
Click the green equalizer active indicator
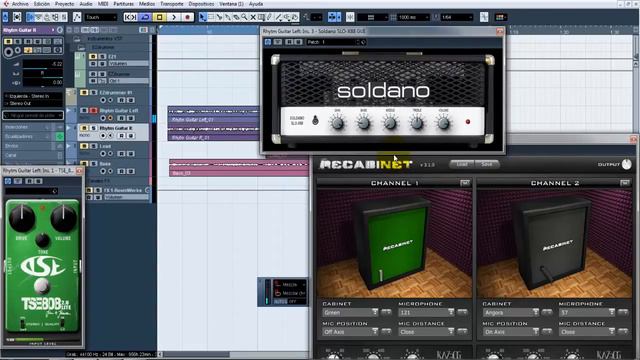[60, 137]
